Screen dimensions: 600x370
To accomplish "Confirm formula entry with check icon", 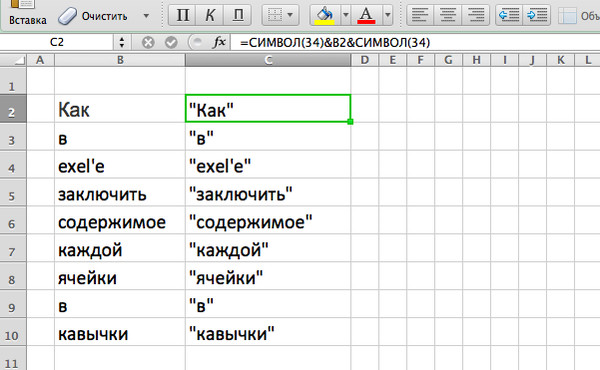I will 171,42.
